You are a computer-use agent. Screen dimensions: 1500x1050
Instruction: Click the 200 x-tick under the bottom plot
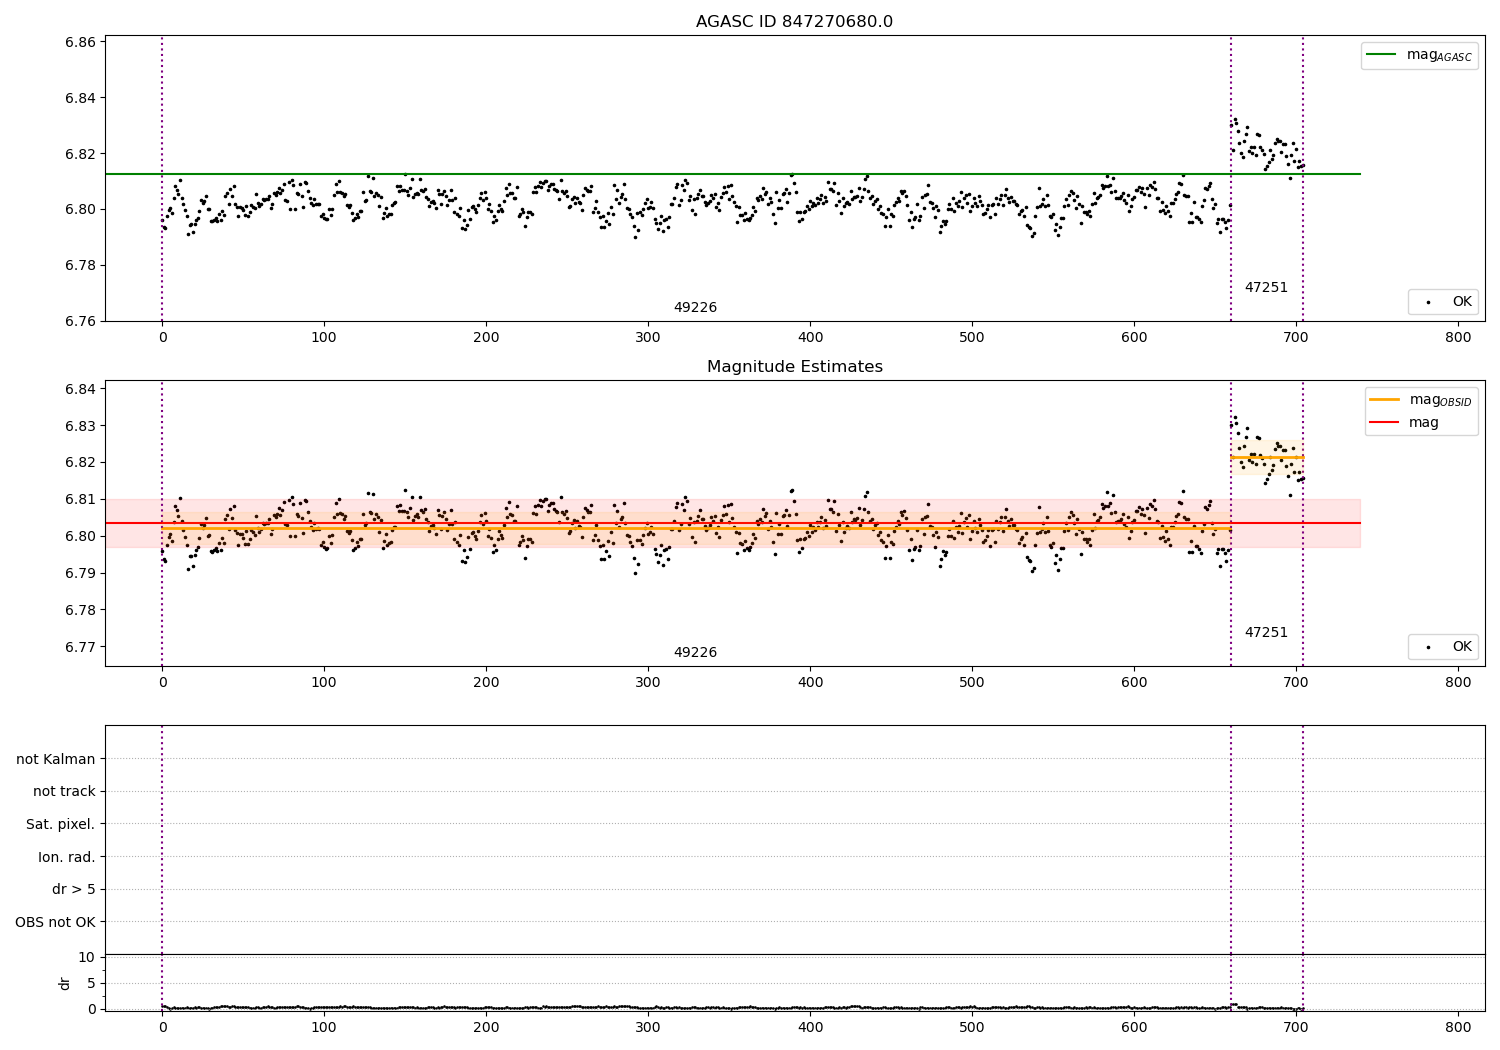pos(486,1026)
